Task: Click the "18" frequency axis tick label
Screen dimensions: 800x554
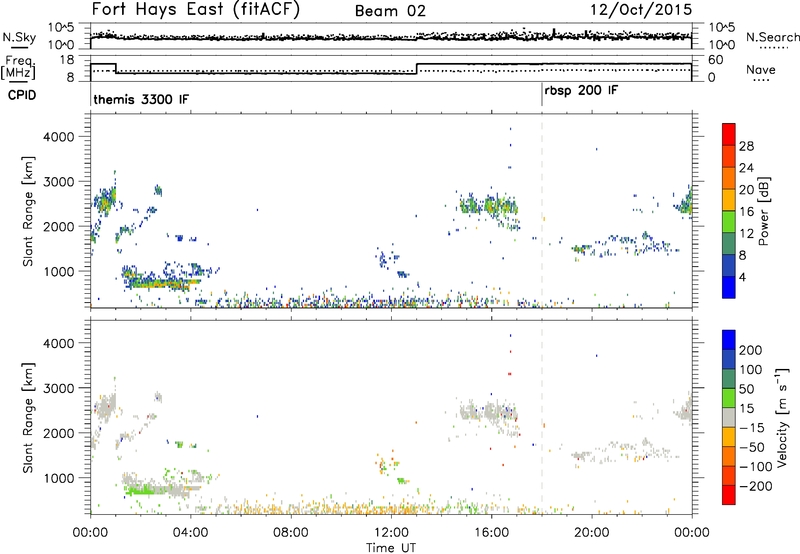Action: click(66, 60)
